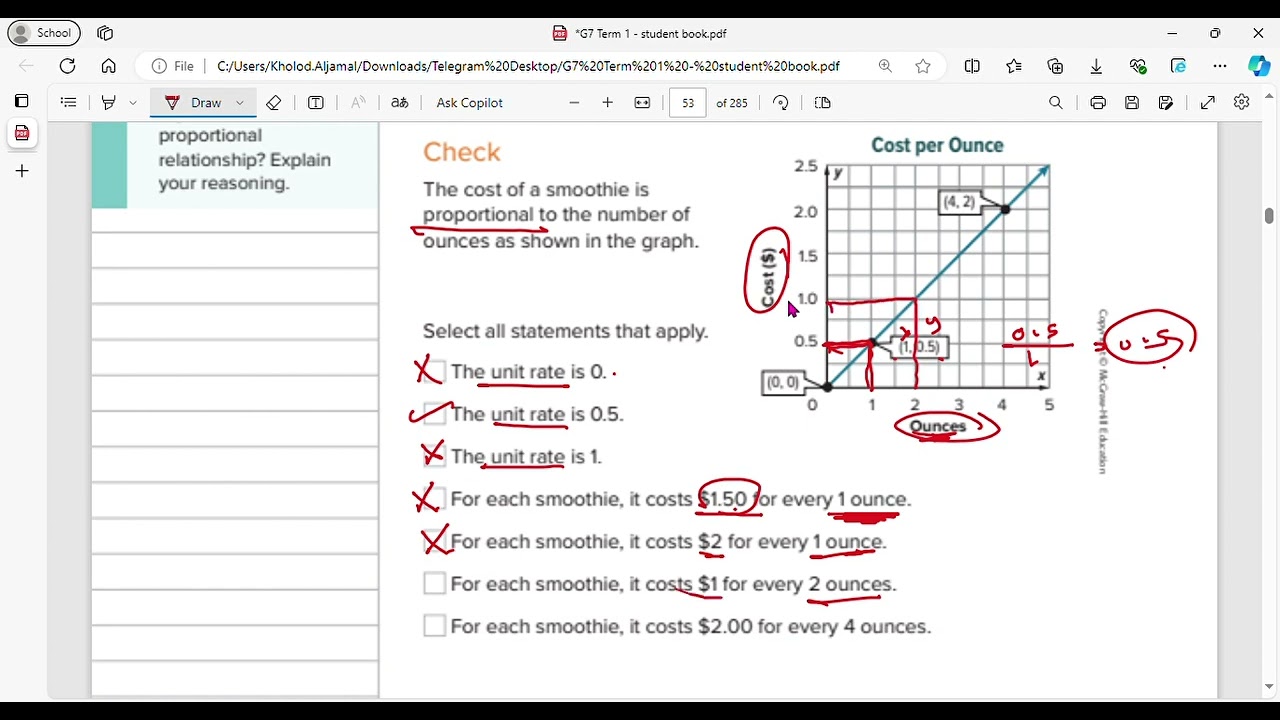Open the Copilot sidebar
Image resolution: width=1280 pixels, height=720 pixels.
[x=1259, y=66]
